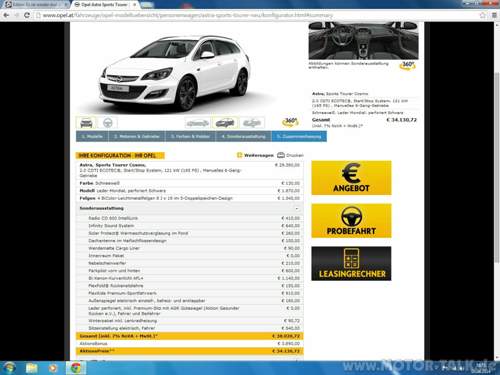Switch to Farben & Polster tab

190,136
